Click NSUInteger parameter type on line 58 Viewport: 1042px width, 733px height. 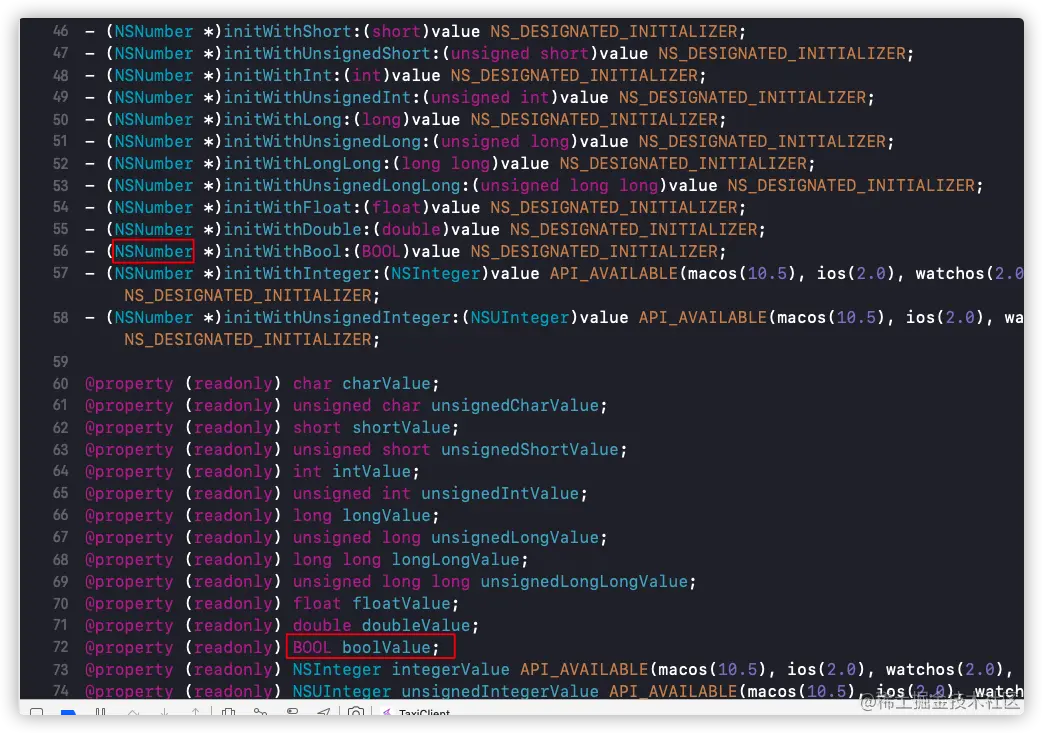point(520,317)
